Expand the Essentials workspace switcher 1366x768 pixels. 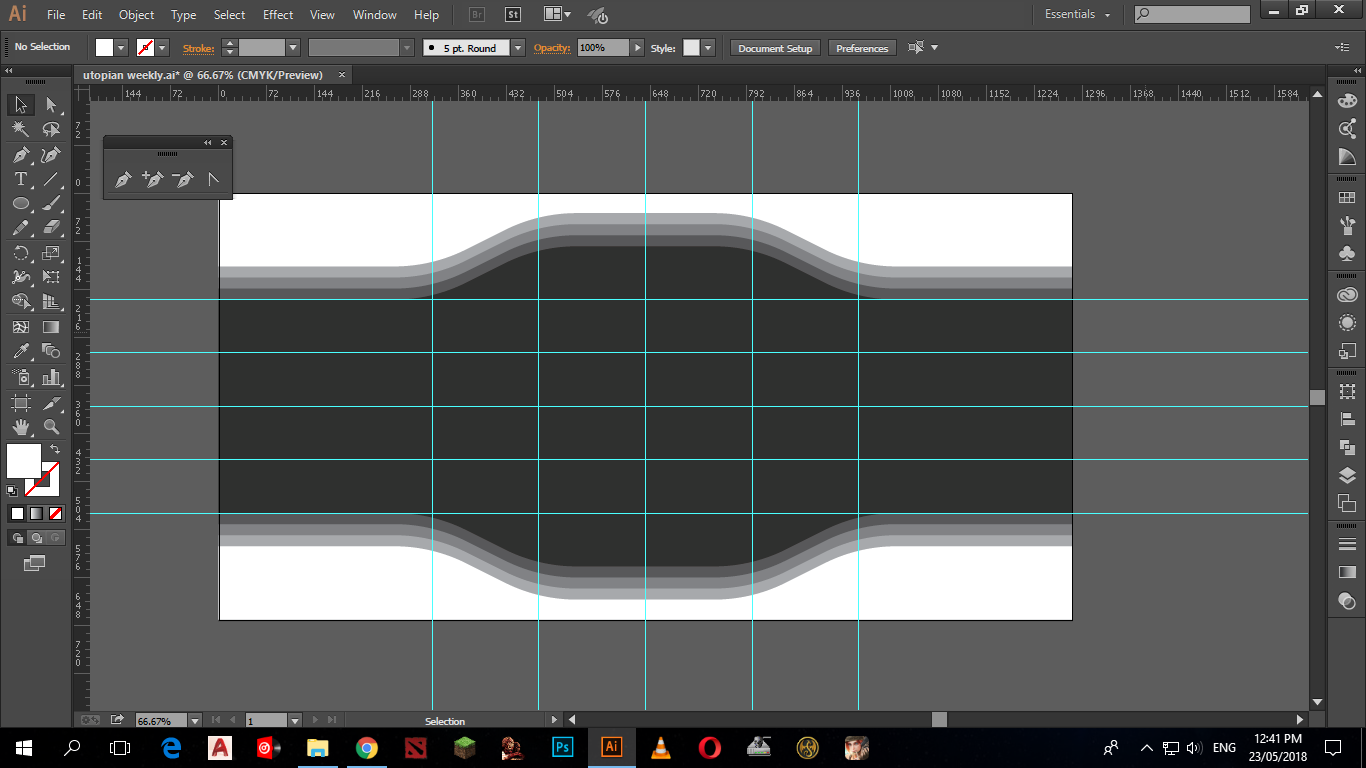pos(1107,15)
